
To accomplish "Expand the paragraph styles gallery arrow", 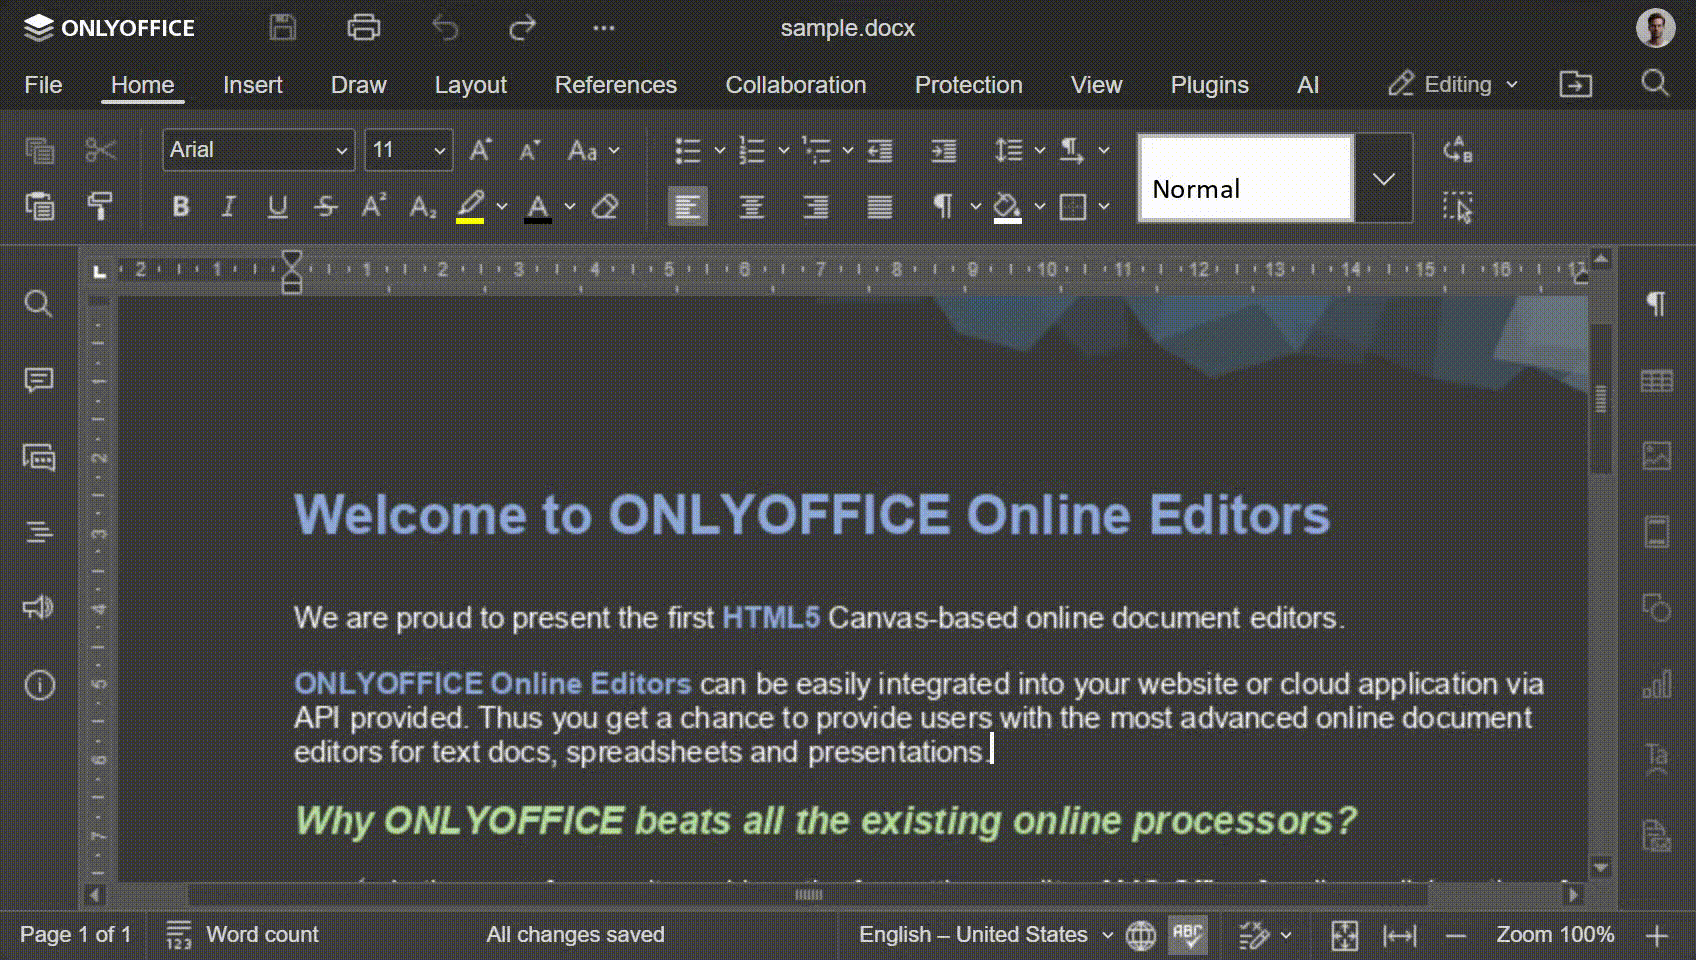I will click(1384, 179).
